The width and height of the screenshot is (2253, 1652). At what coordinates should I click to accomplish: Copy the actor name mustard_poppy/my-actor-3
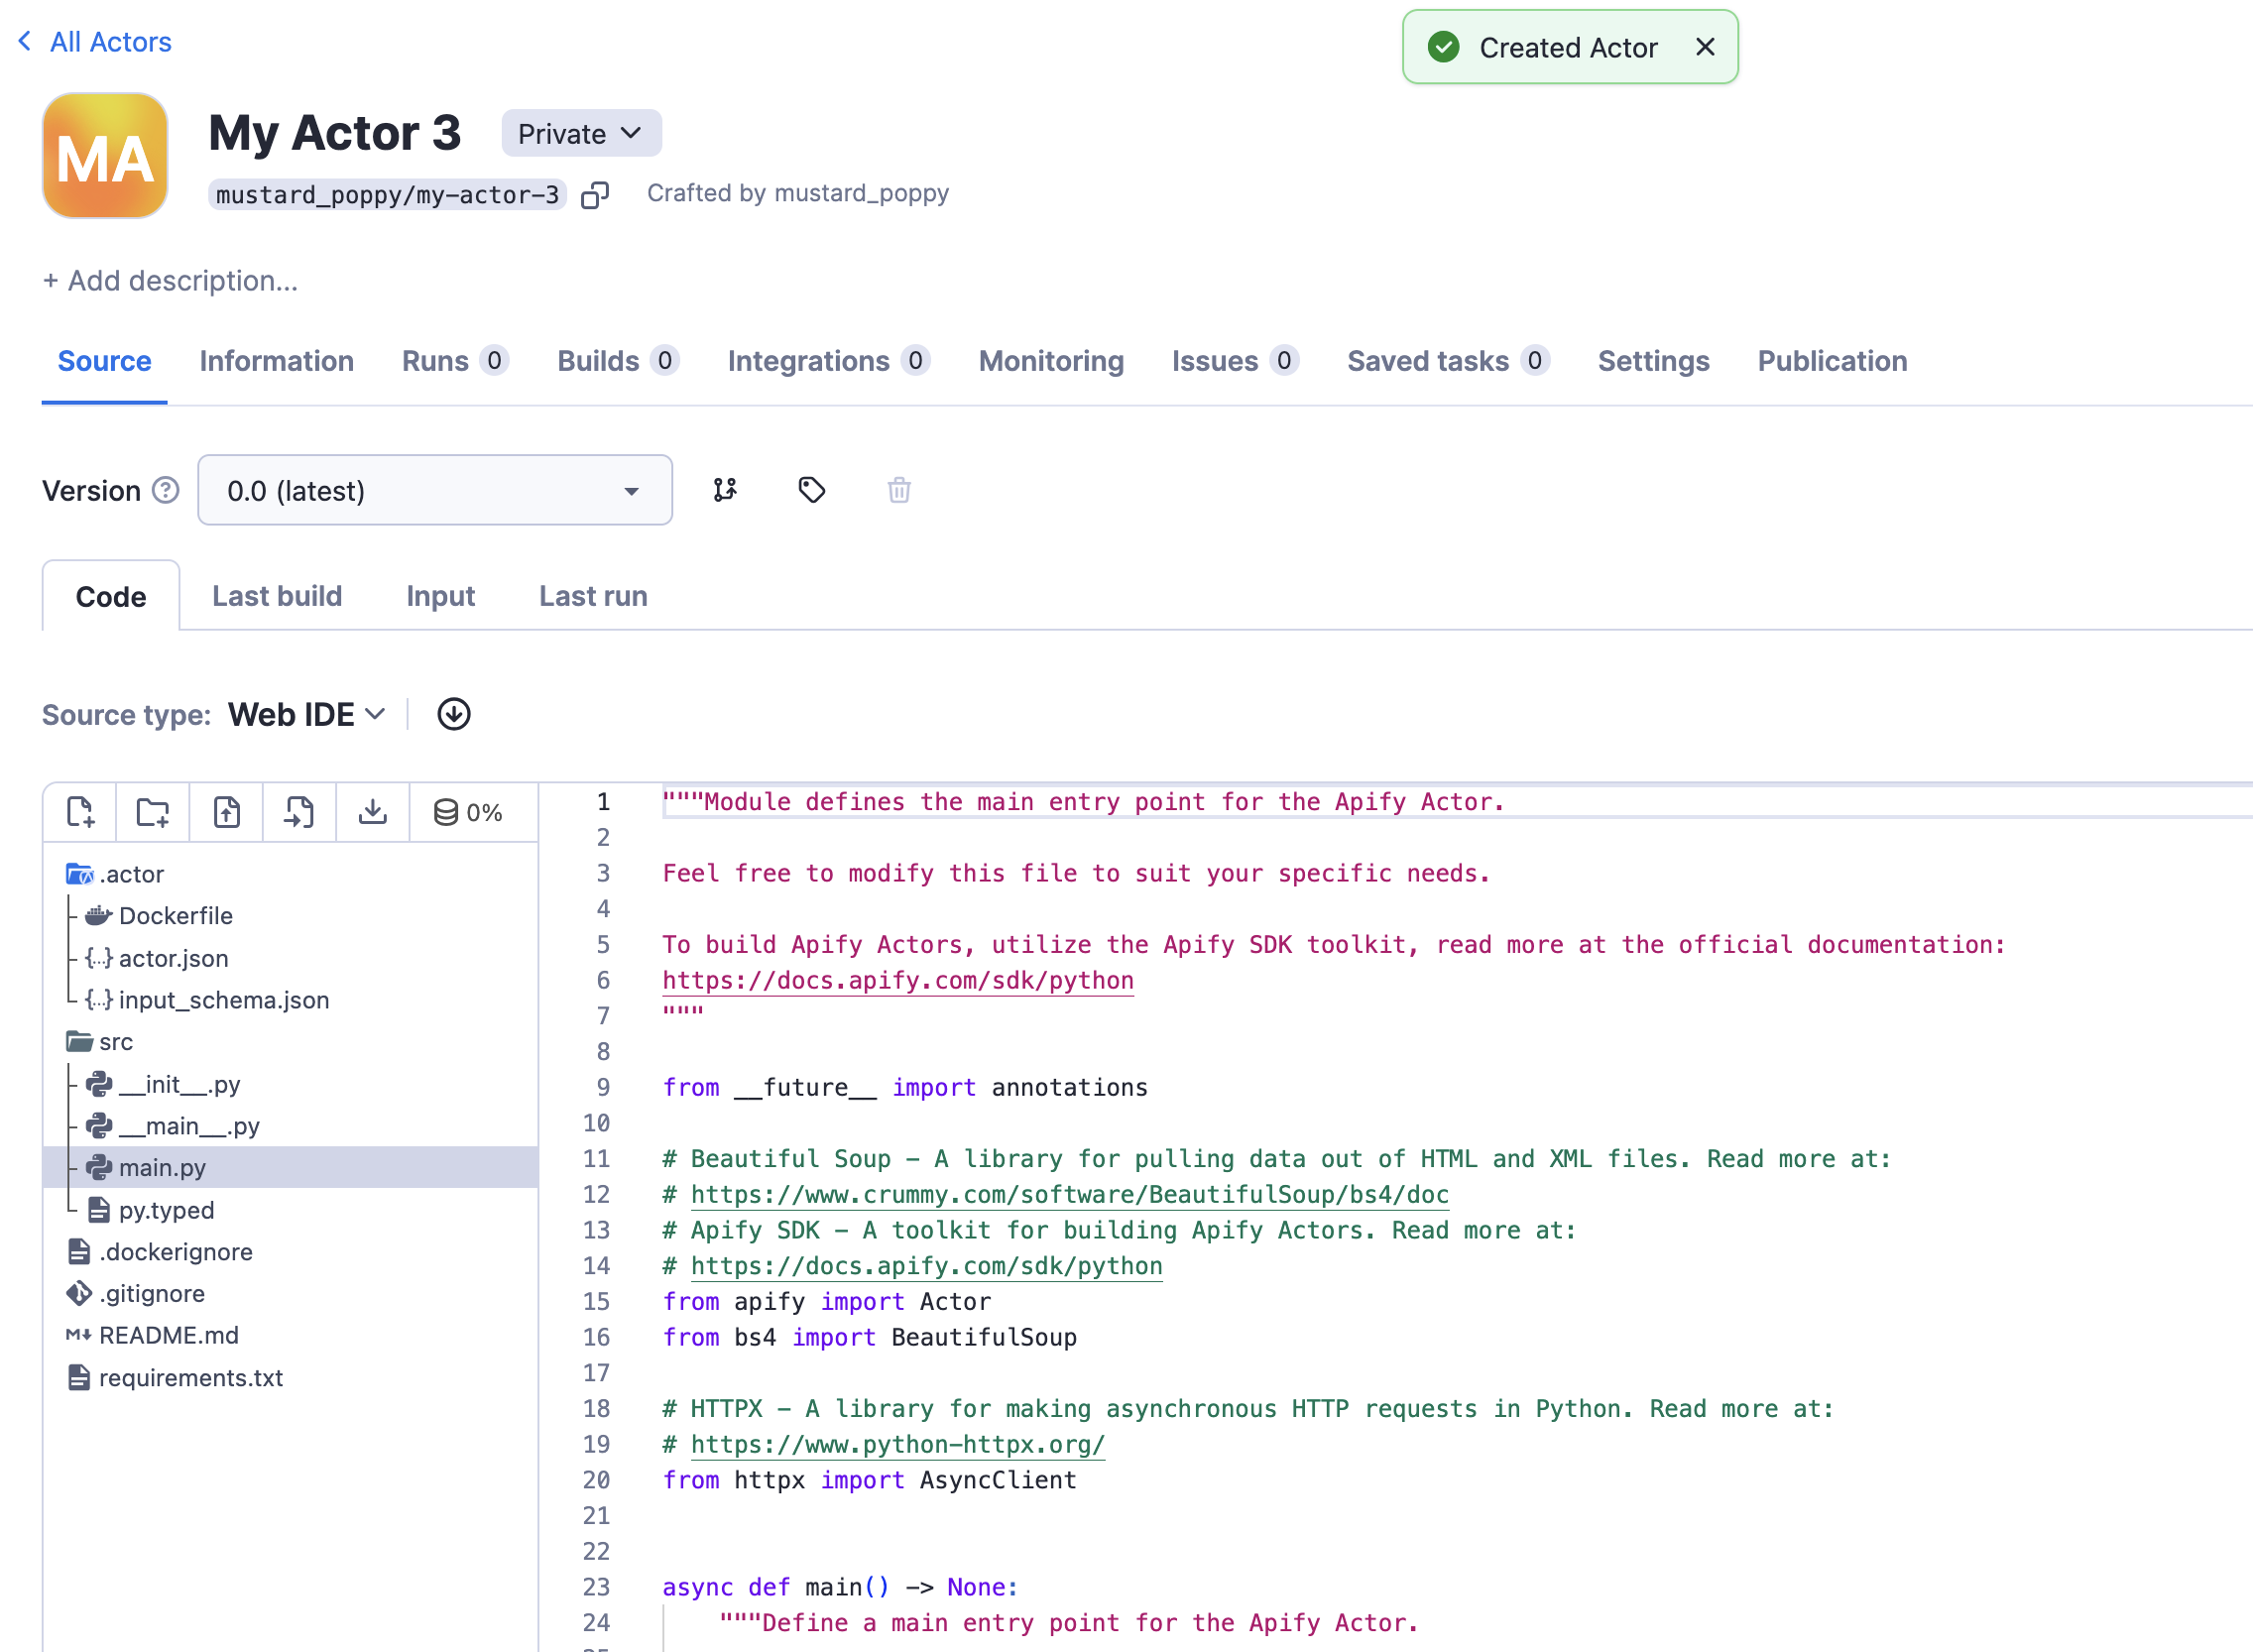596,194
